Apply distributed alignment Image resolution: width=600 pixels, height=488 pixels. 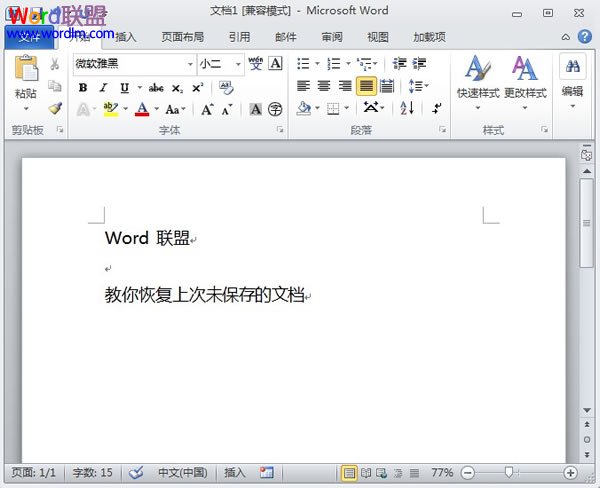click(x=387, y=86)
